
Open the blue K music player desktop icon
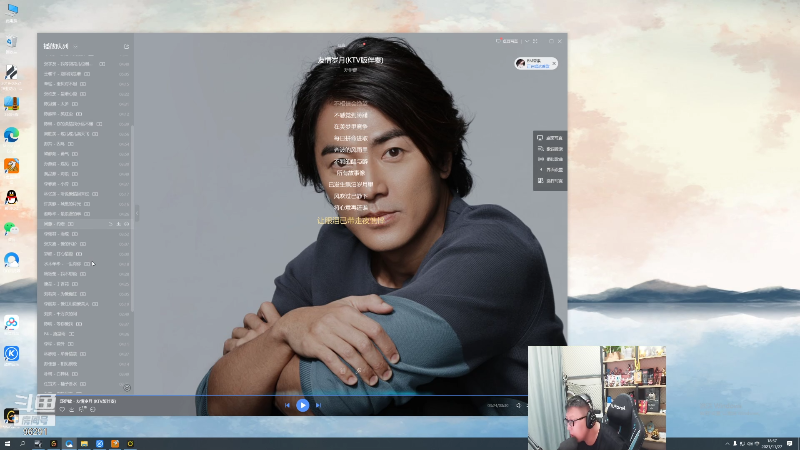(x=11, y=354)
